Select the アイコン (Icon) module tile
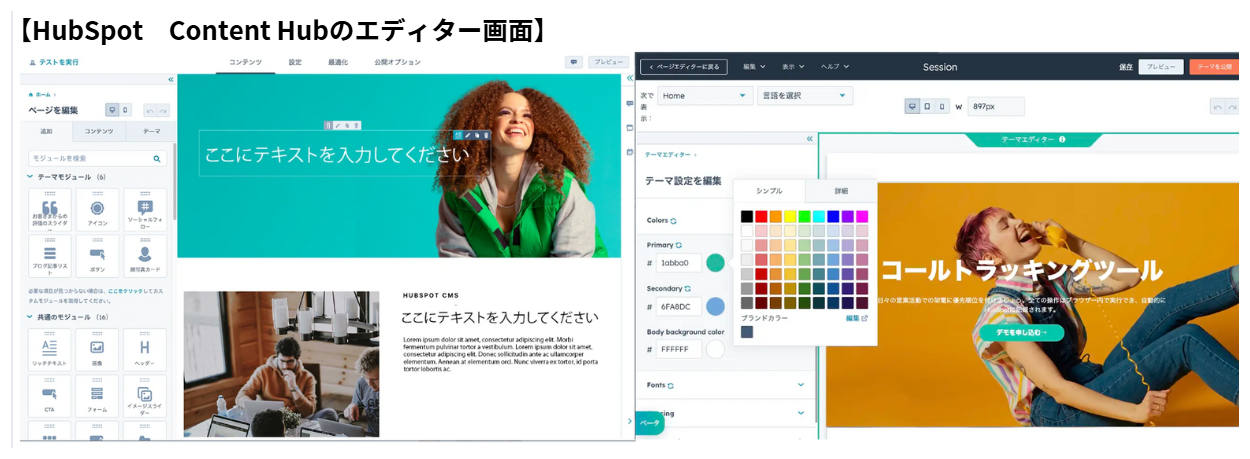The image size is (1250, 459). tap(97, 211)
